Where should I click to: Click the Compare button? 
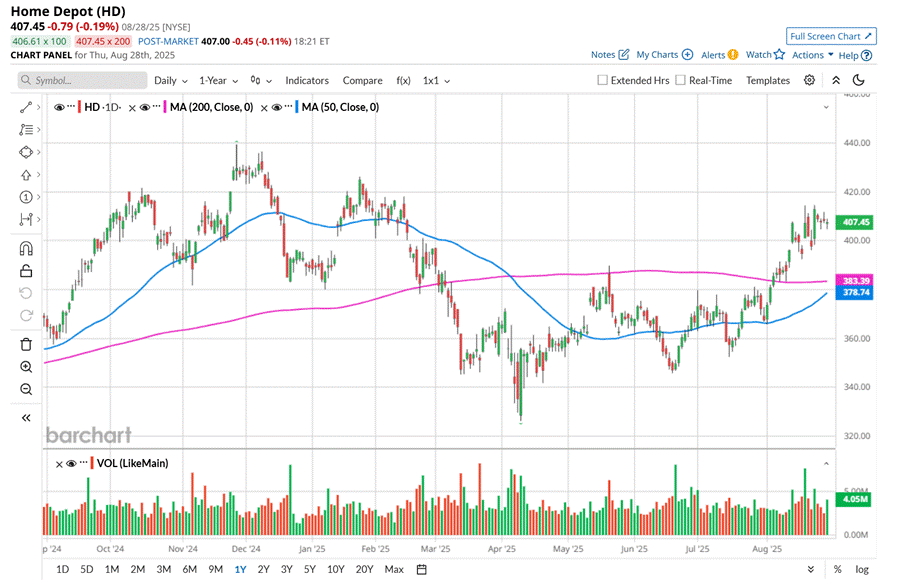(x=362, y=81)
